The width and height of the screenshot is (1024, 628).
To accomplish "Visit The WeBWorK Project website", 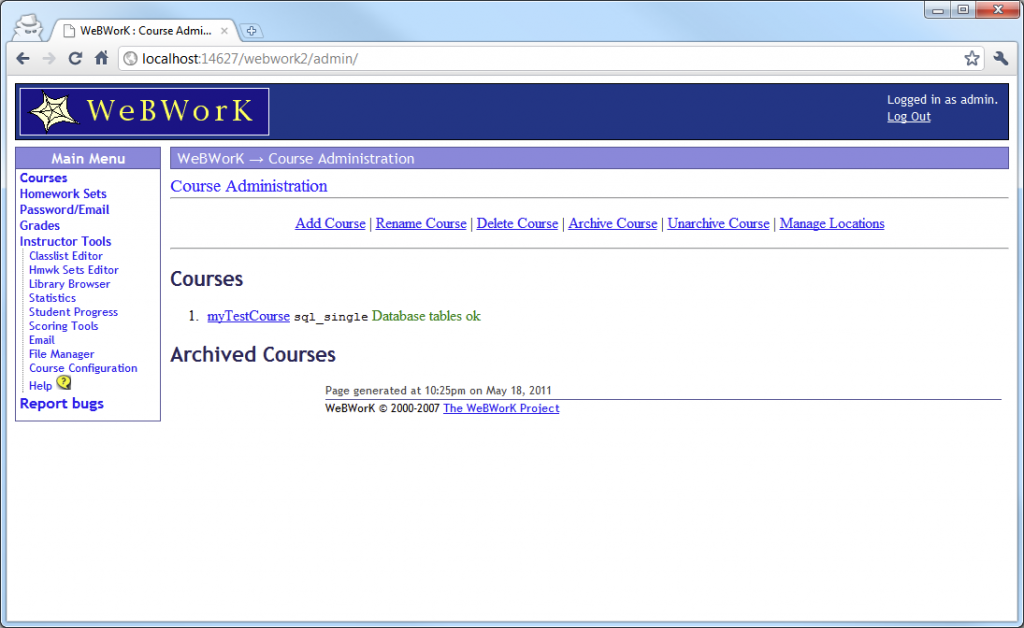I will tap(501, 408).
